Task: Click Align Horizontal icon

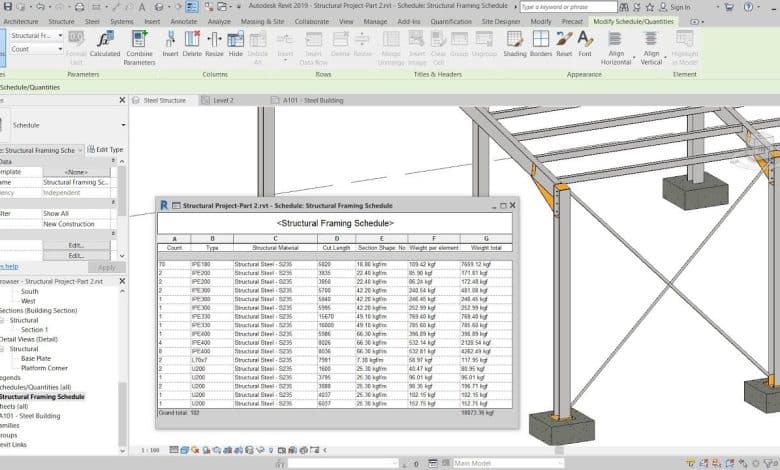Action: (x=615, y=39)
